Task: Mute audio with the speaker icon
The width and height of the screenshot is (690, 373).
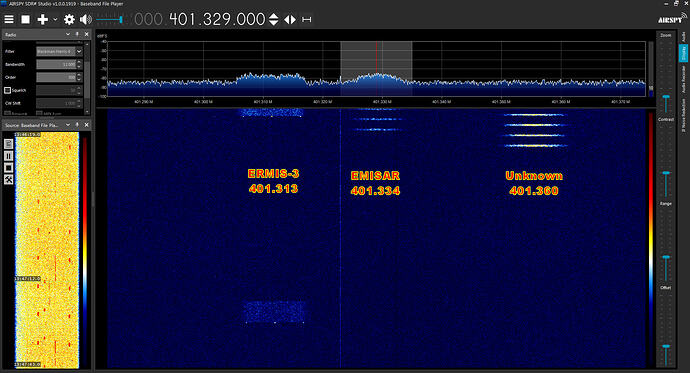Action: tap(86, 19)
